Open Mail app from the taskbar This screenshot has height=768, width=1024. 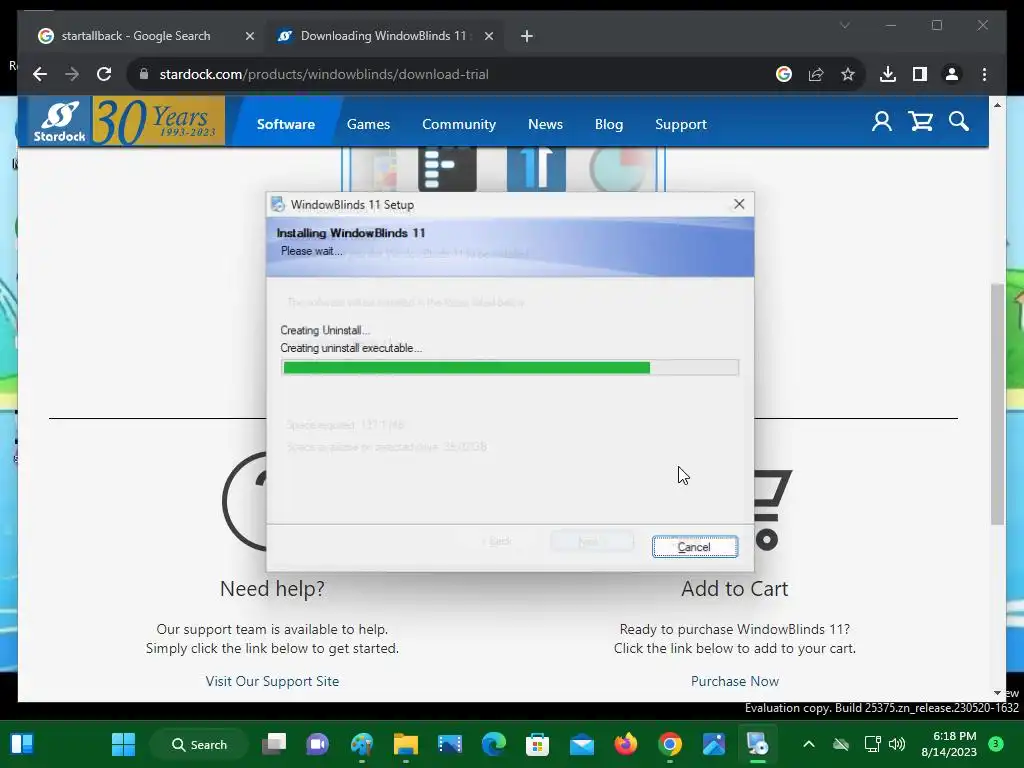click(x=581, y=744)
